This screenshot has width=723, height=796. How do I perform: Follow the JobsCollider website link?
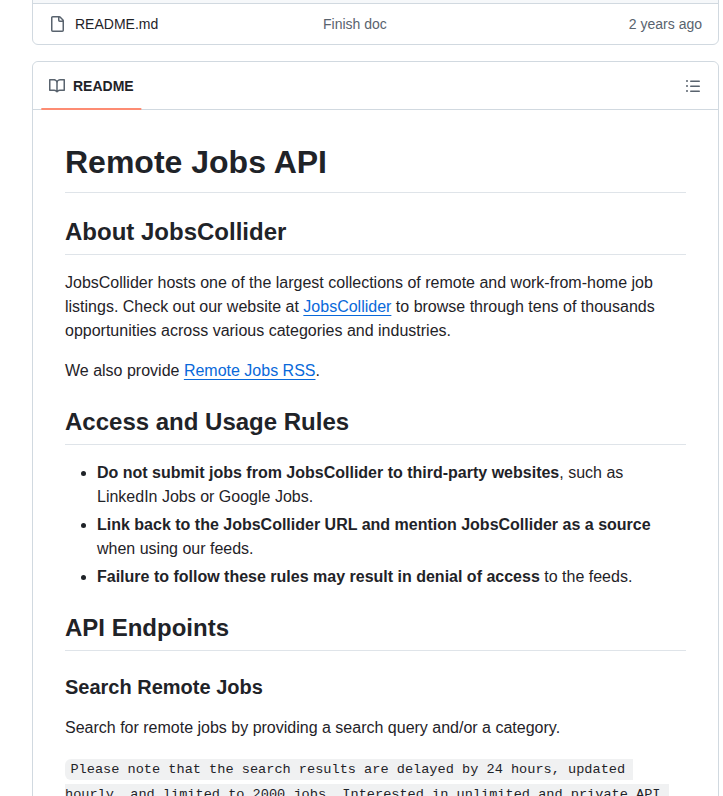[x=347, y=307]
